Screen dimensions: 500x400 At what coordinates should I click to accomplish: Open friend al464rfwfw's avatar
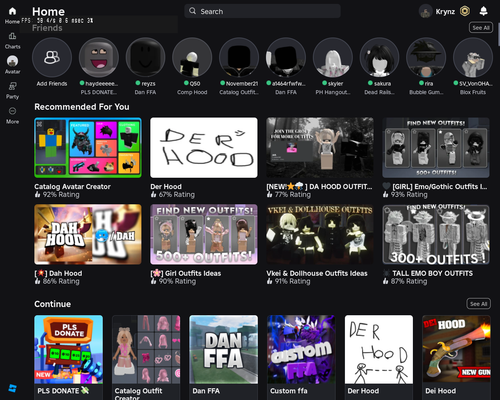point(286,57)
